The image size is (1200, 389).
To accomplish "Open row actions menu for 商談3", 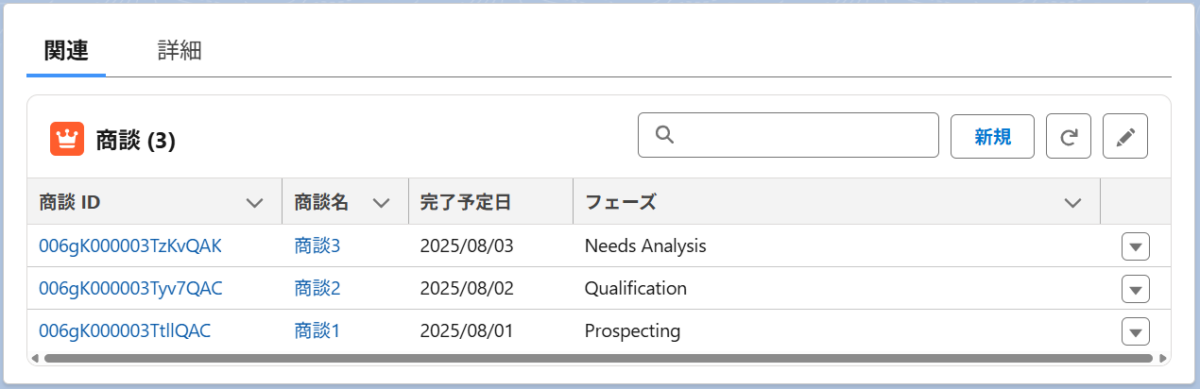I will click(x=1135, y=246).
